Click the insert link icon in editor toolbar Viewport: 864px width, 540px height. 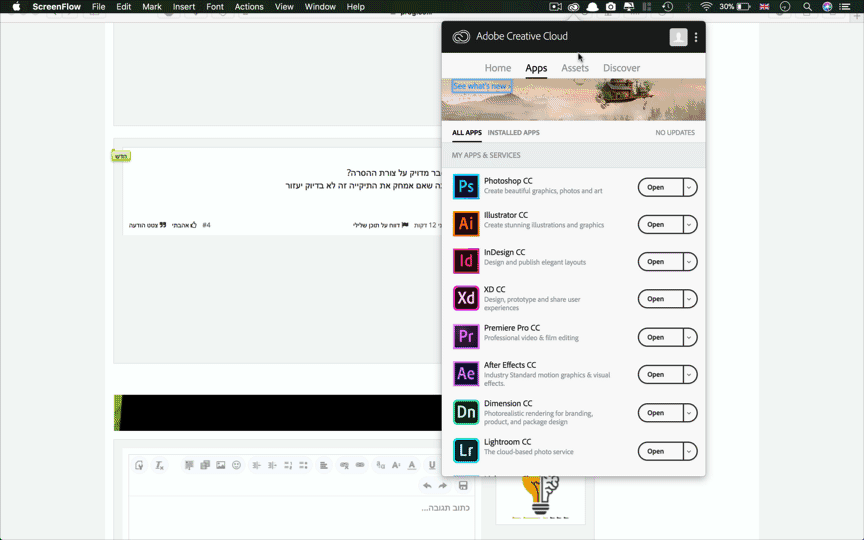click(360, 465)
